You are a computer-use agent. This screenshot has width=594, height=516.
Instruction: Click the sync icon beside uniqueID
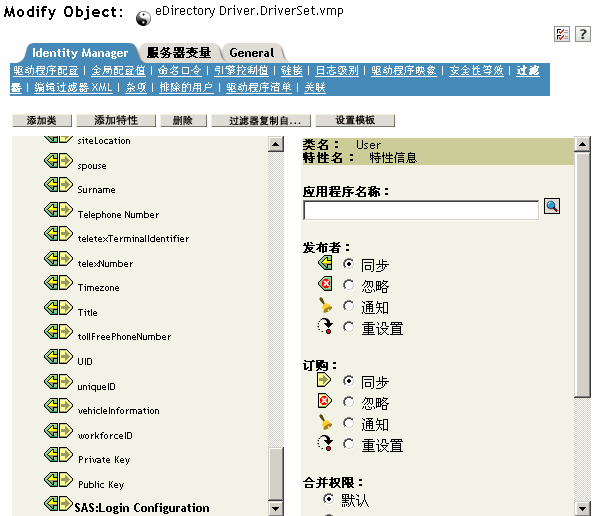58,382
